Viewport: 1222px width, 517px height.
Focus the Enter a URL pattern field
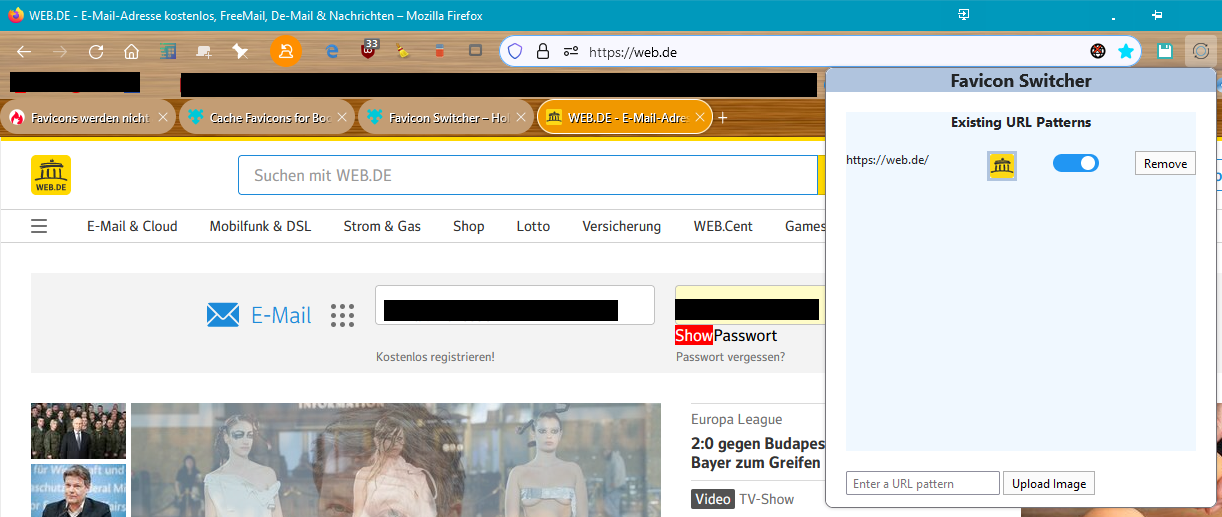click(x=923, y=483)
